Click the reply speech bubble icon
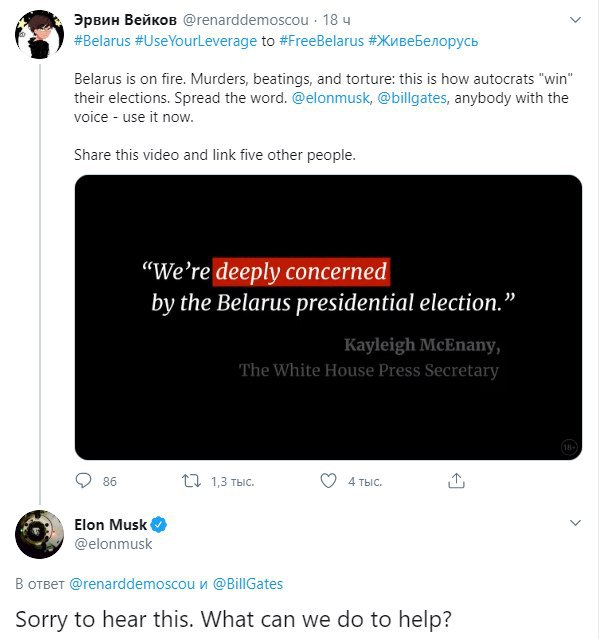Screen dimensions: 601x639 (x=83, y=481)
